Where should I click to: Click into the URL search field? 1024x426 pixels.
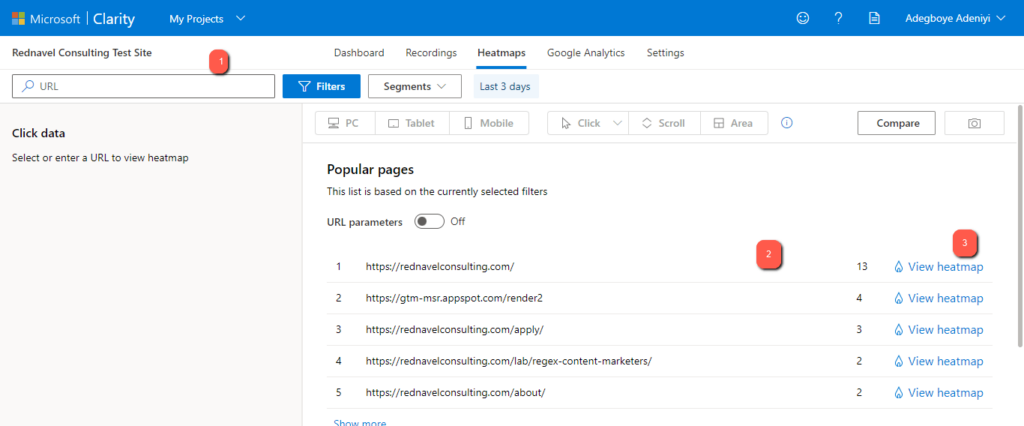click(x=144, y=86)
